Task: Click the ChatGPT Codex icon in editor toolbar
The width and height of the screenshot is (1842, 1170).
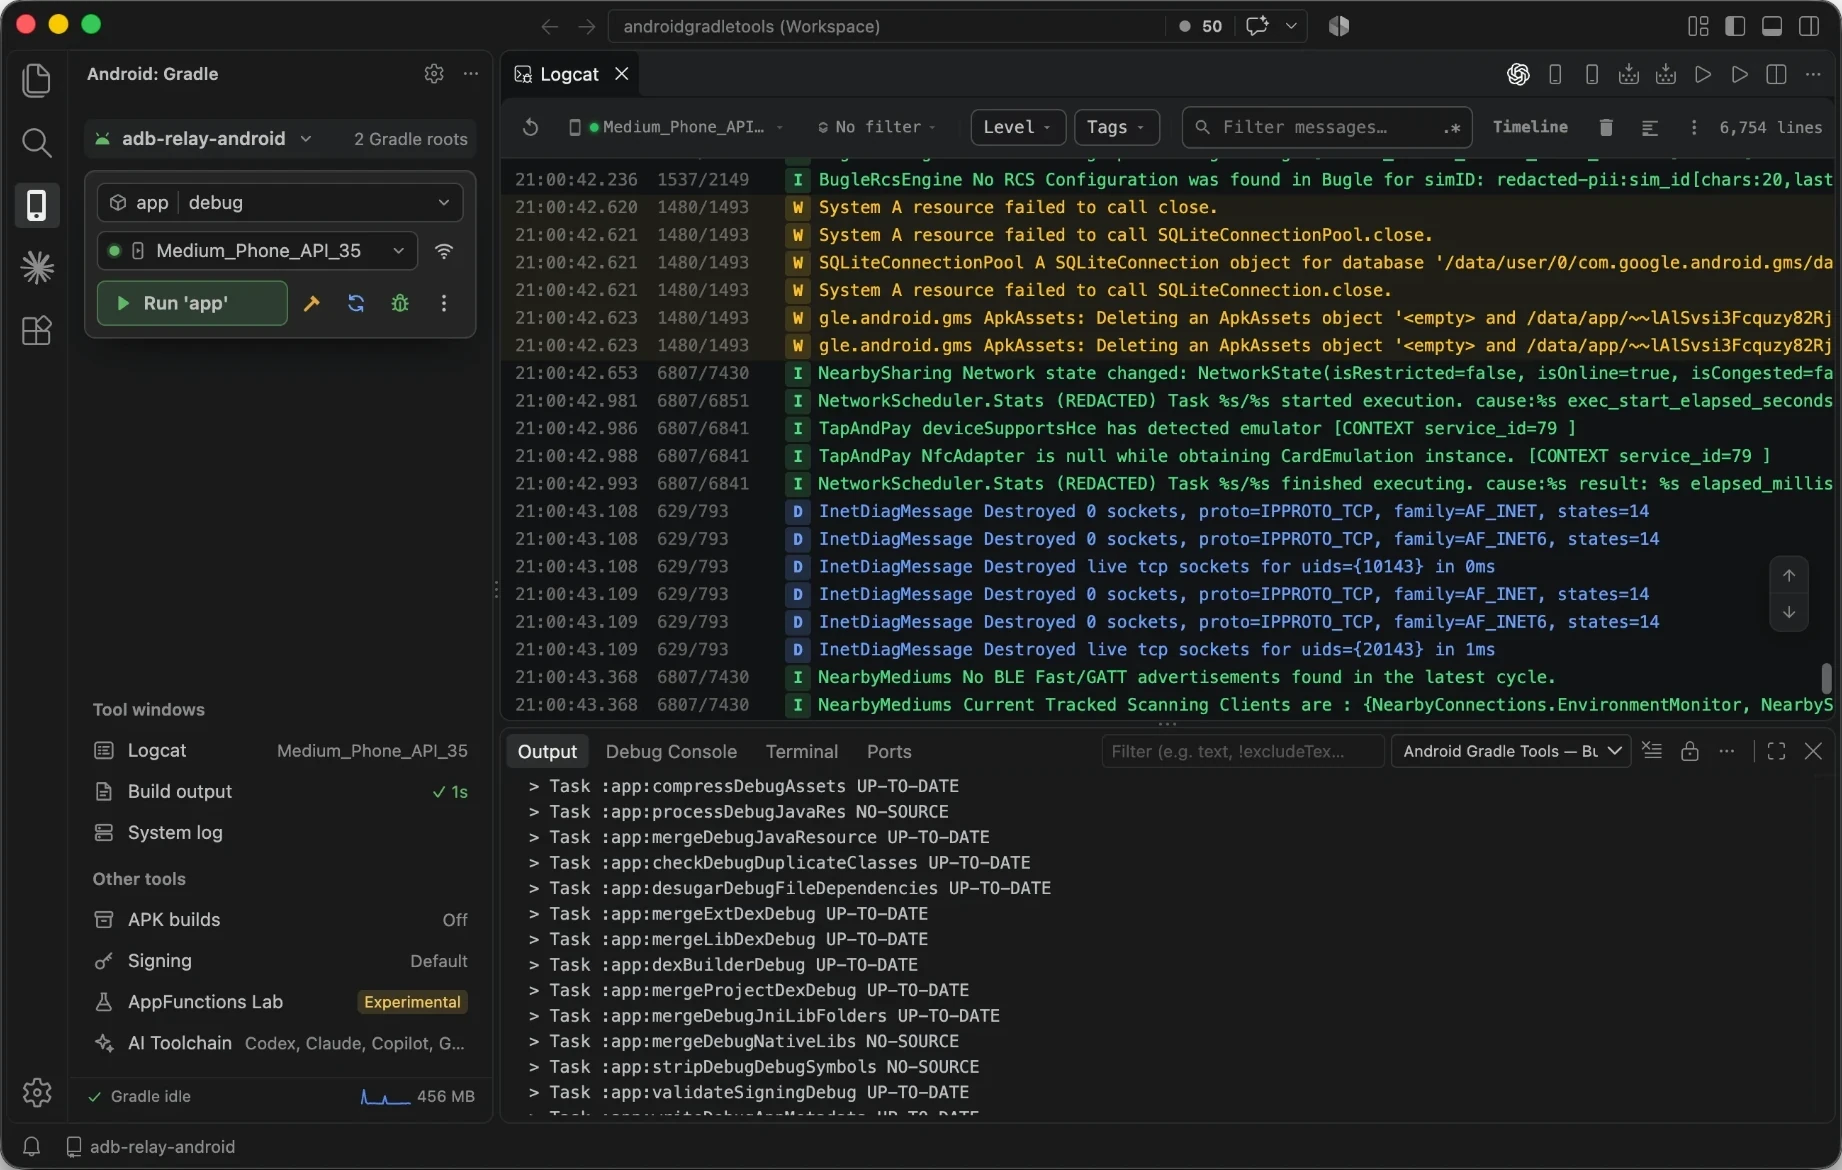Action: 1518,74
